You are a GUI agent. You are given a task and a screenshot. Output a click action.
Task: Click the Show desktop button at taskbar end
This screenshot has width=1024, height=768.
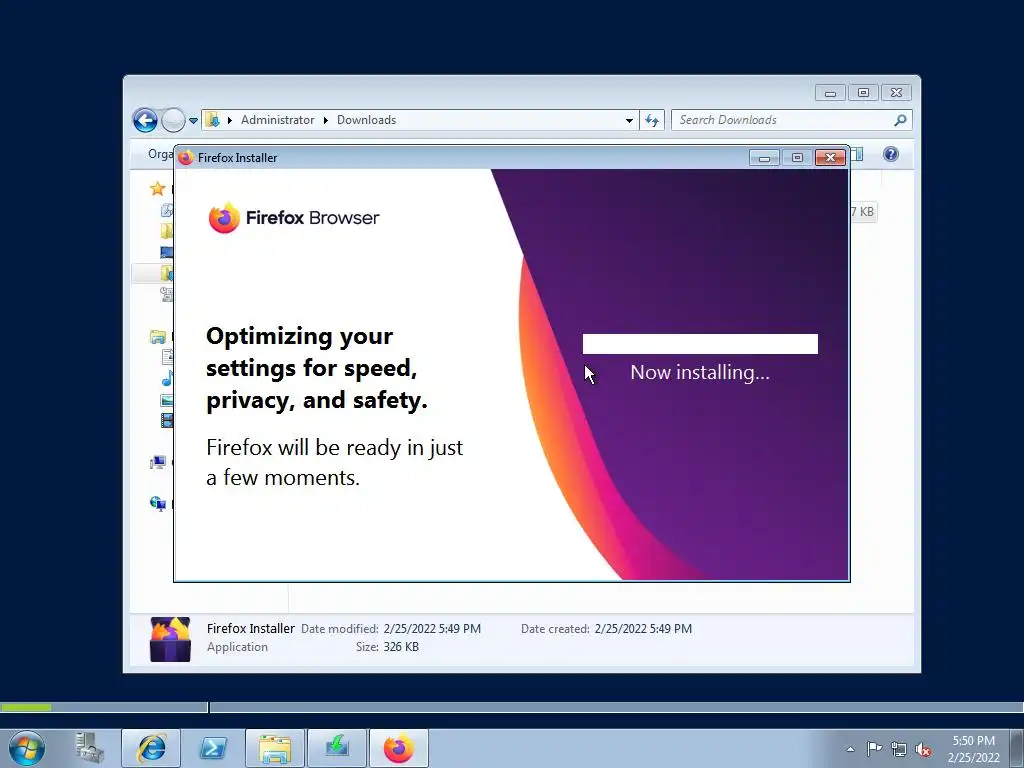pyautogui.click(x=1017, y=748)
